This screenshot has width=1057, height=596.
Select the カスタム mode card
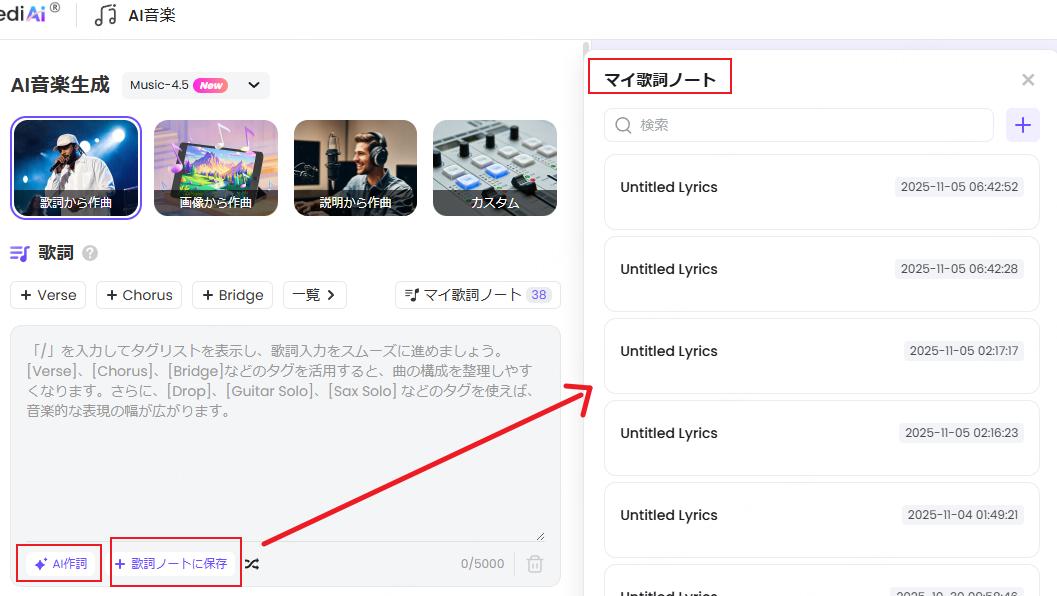494,167
